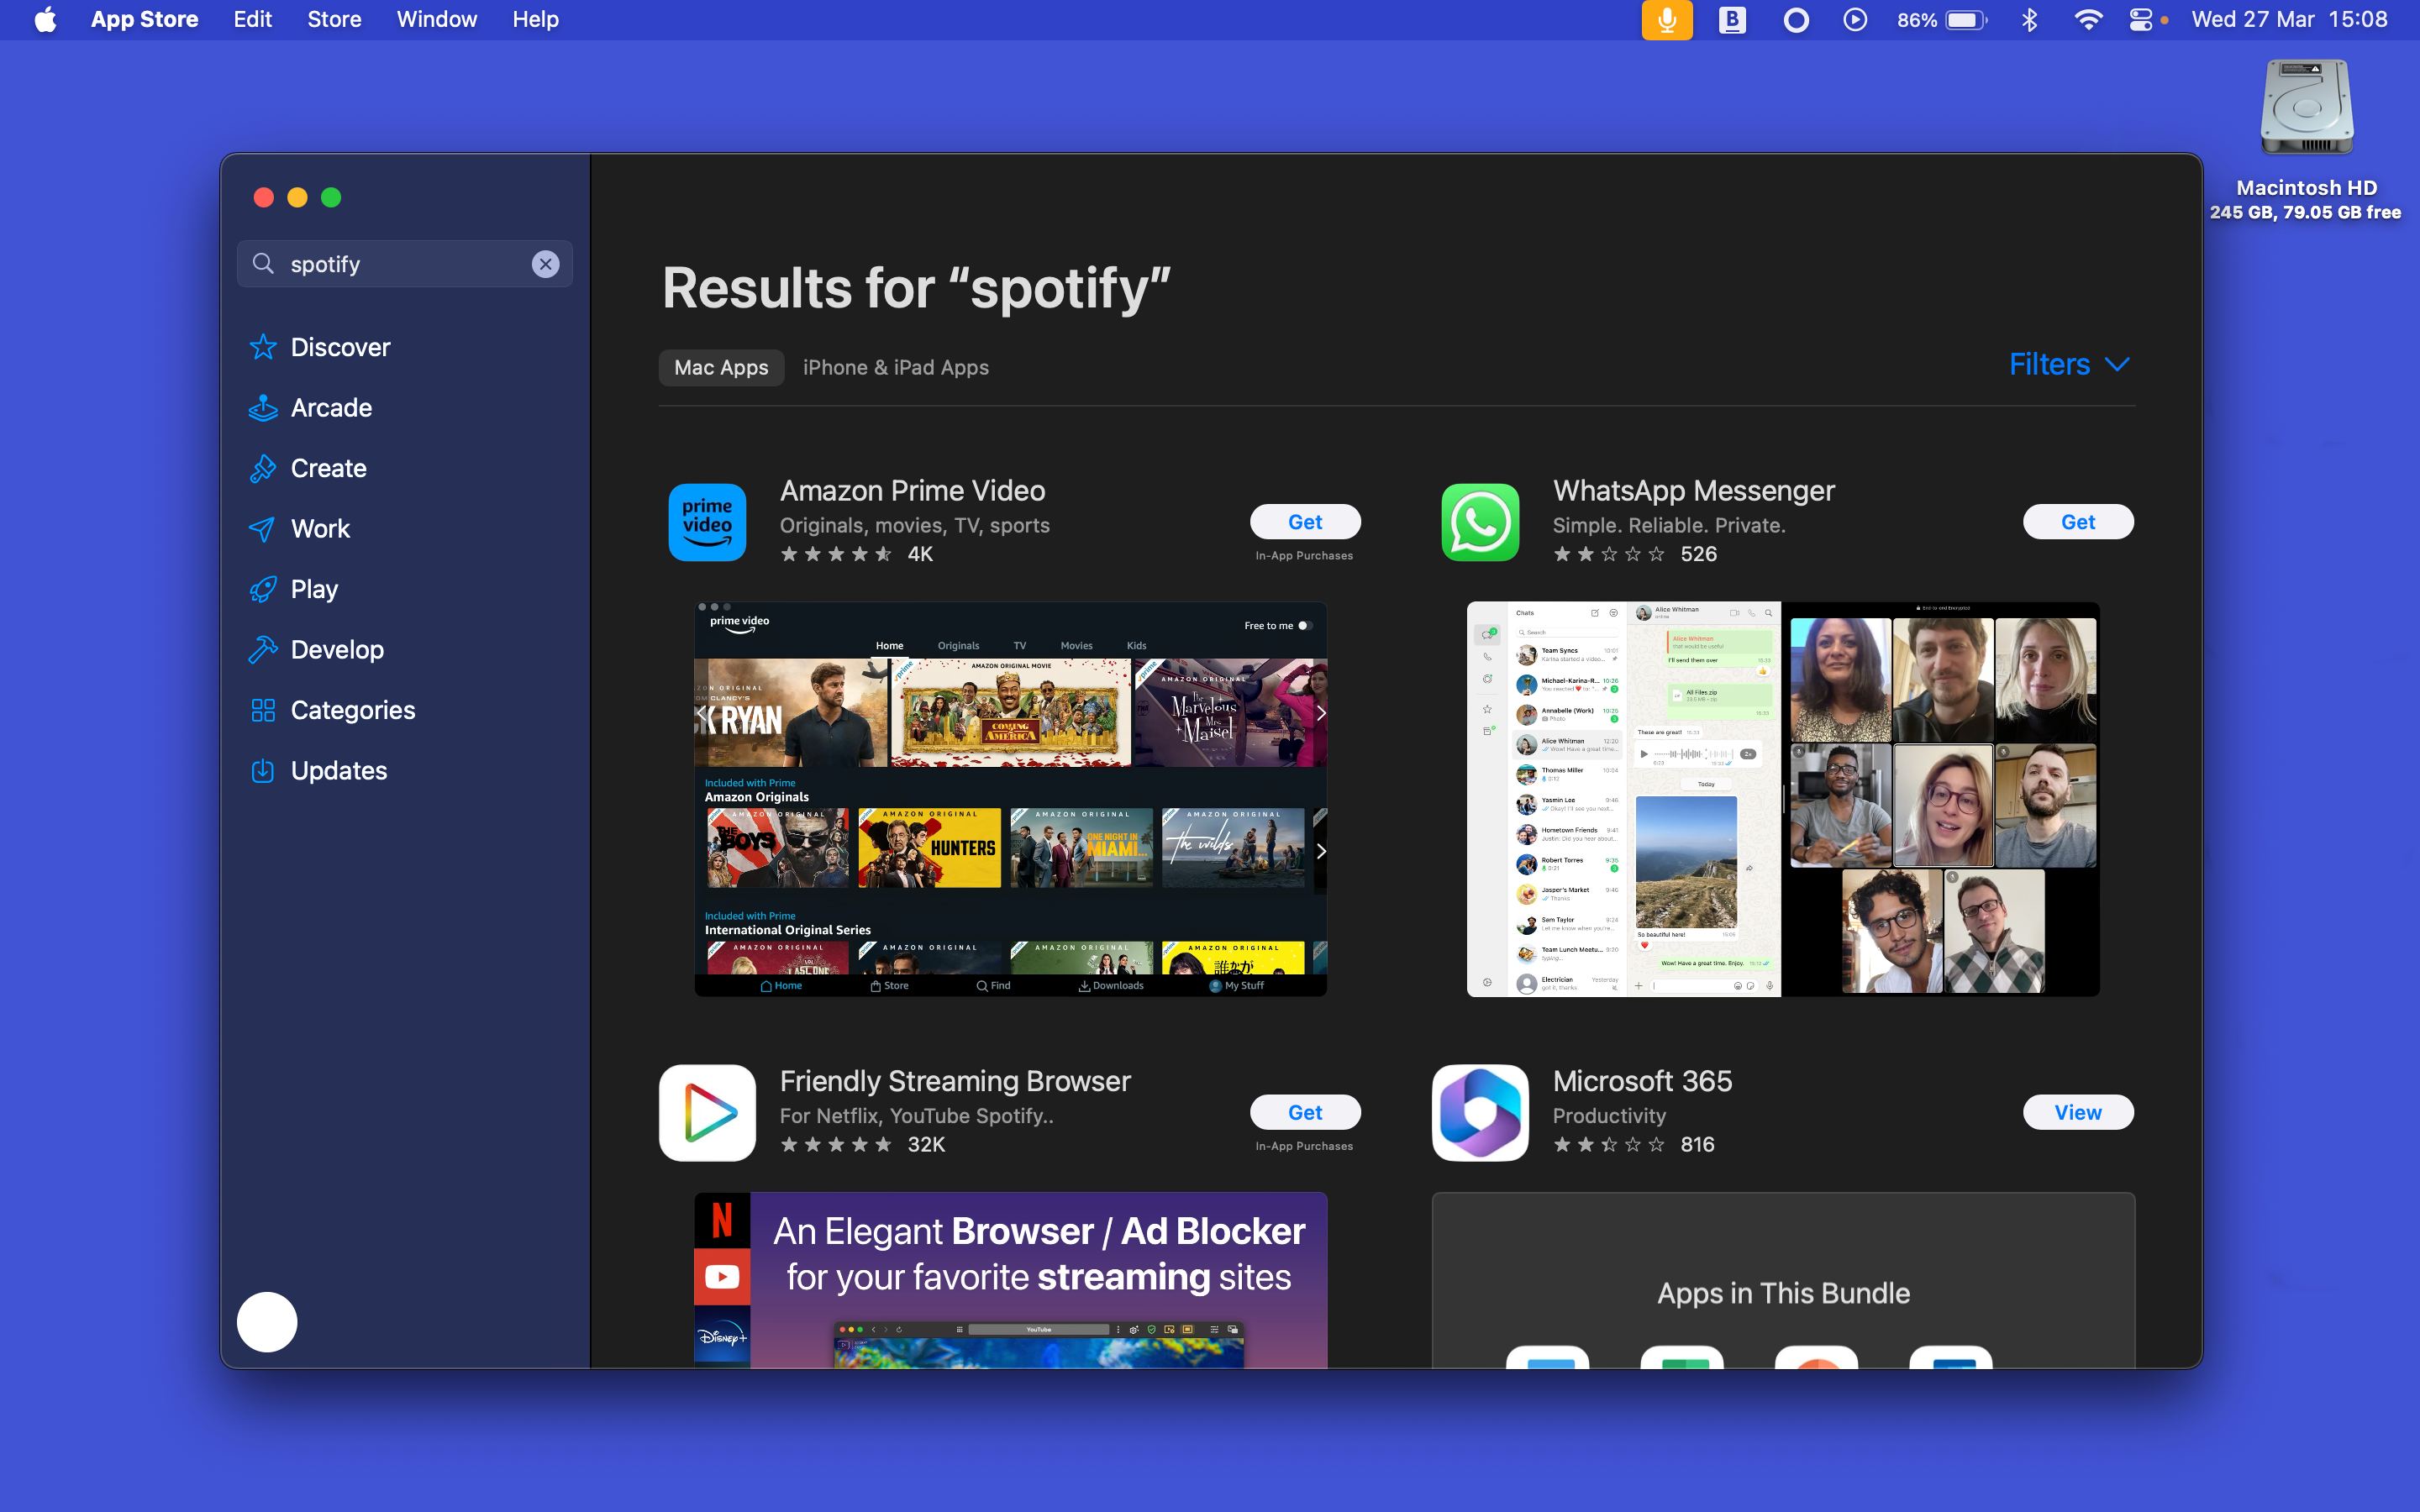2420x1512 pixels.
Task: Click the menu bar date and time
Action: click(2289, 19)
